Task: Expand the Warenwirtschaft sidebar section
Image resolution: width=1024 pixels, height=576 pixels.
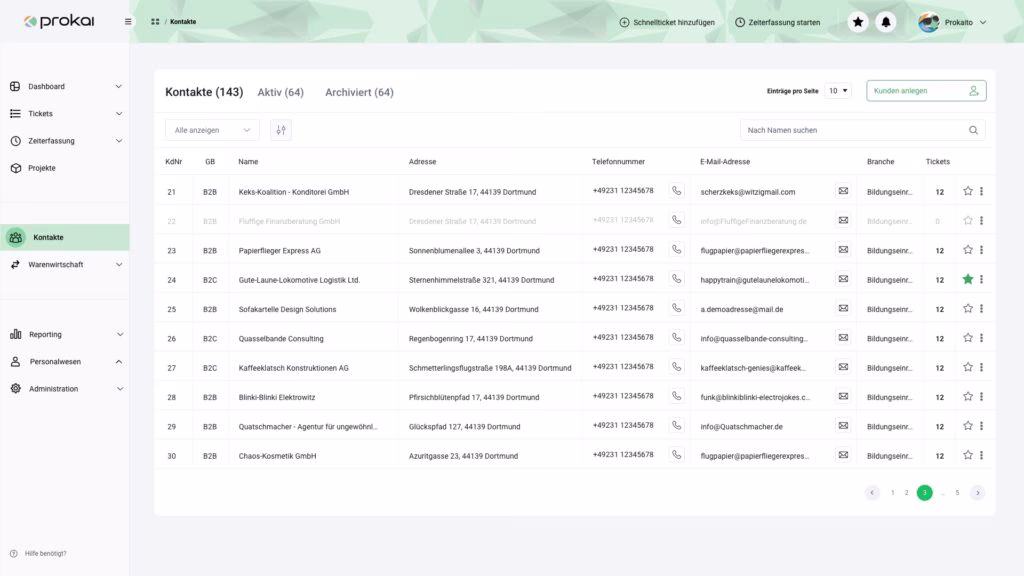Action: coord(65,265)
